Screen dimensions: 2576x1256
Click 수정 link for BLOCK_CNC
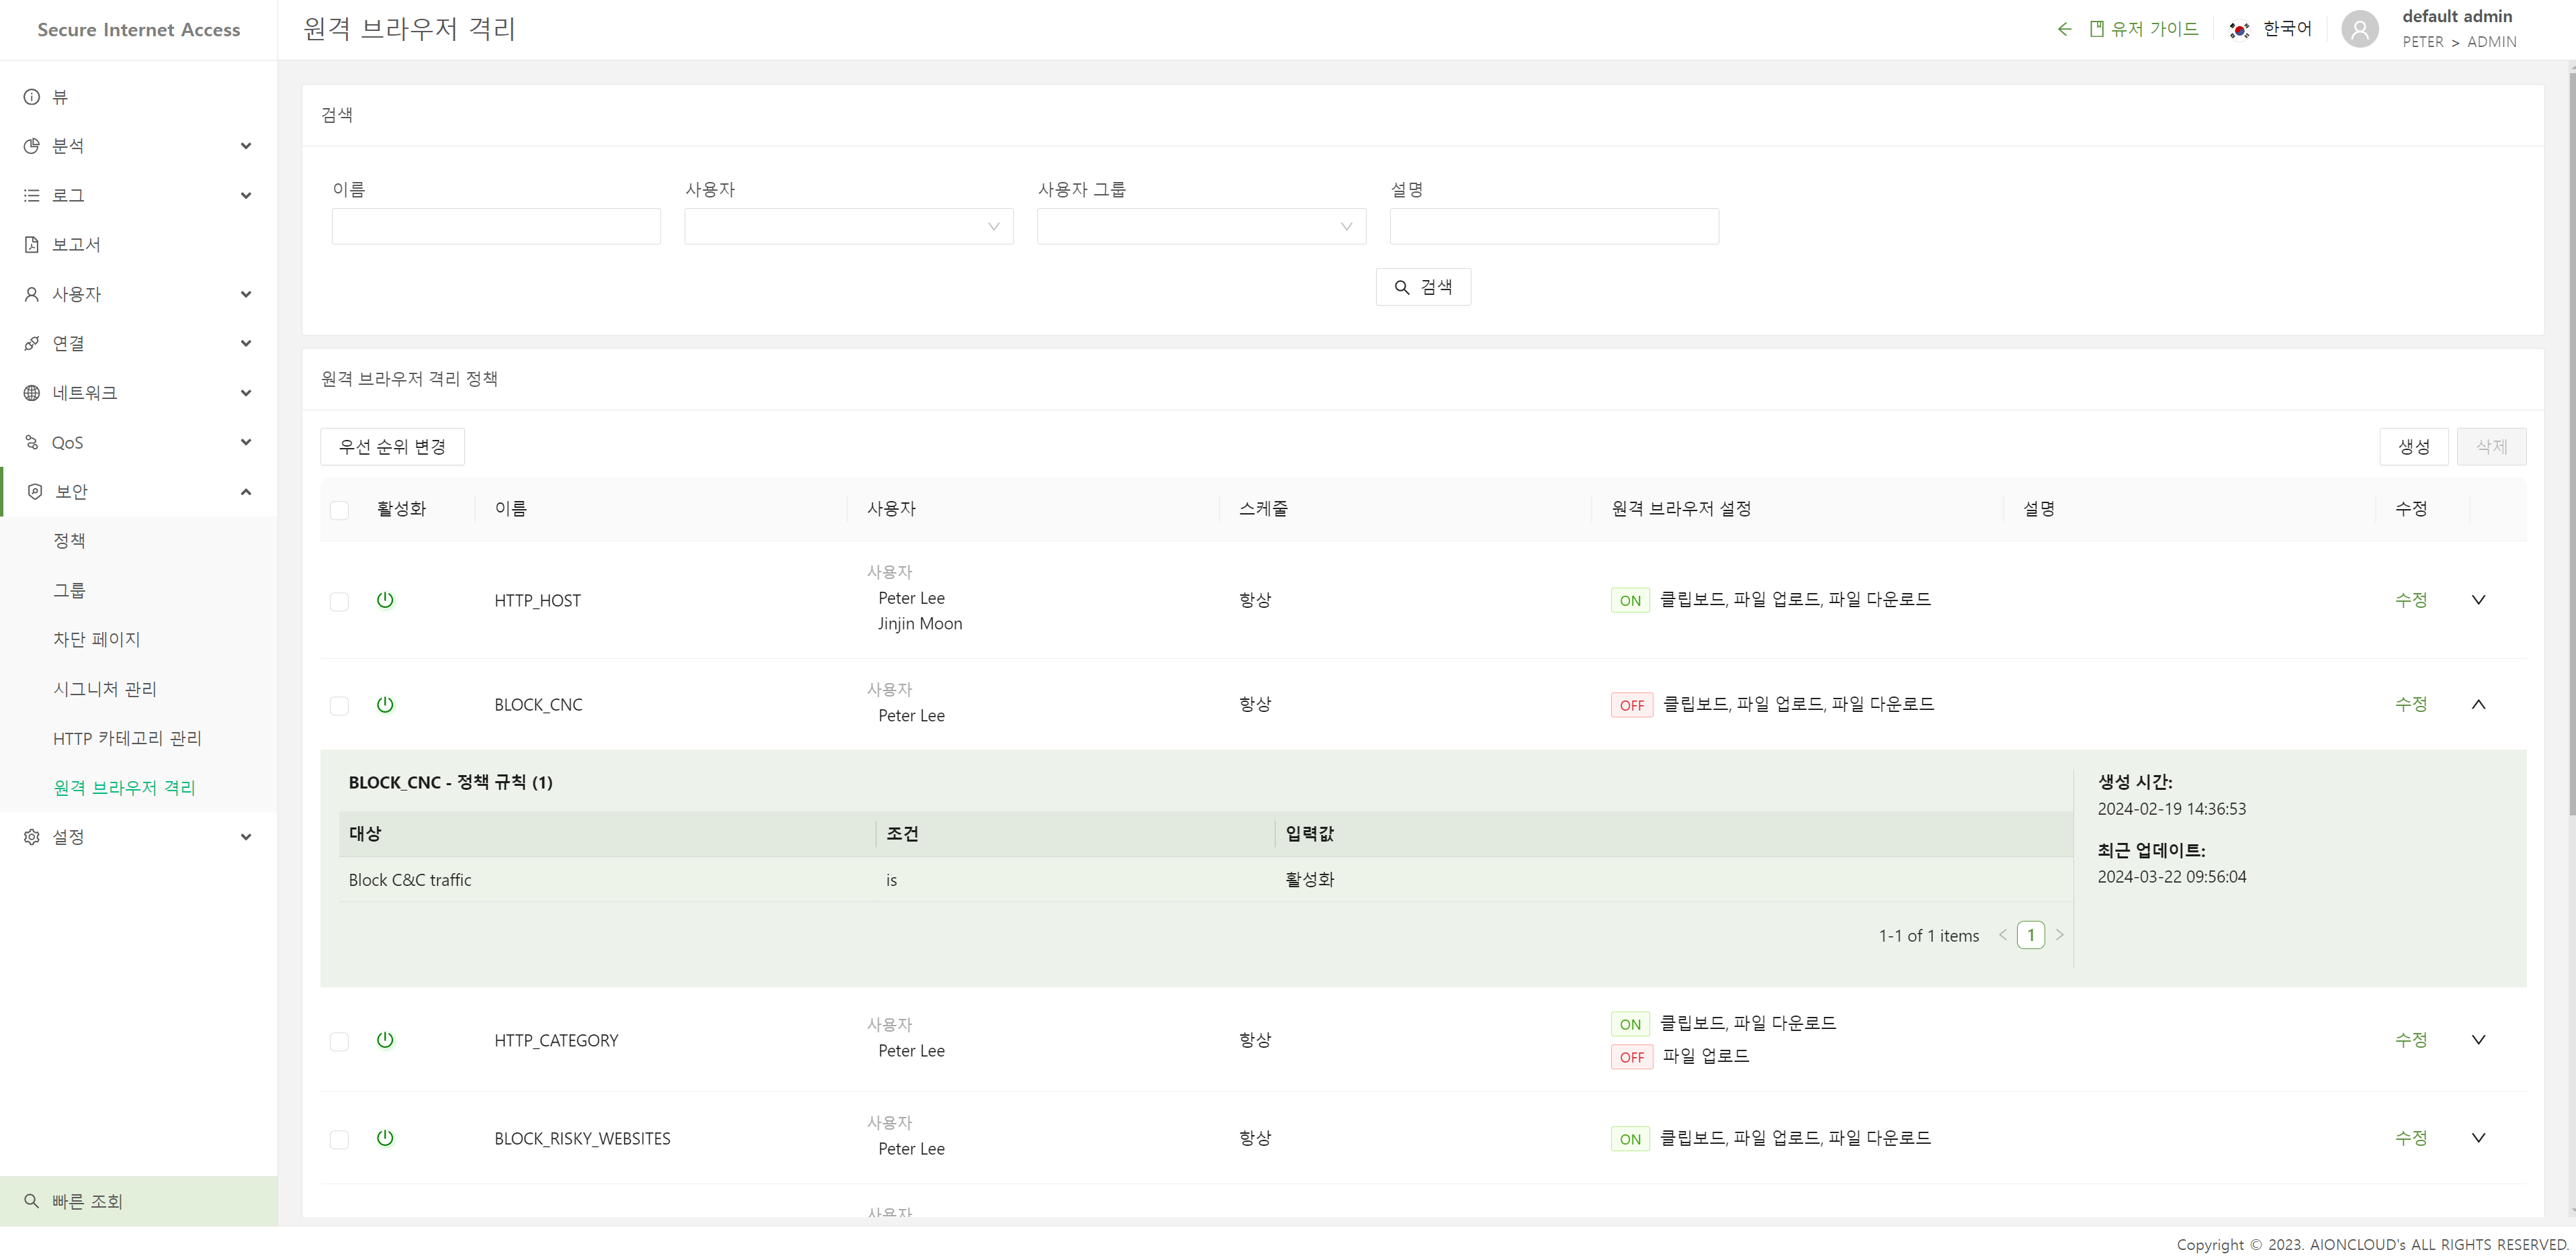[x=2411, y=704]
